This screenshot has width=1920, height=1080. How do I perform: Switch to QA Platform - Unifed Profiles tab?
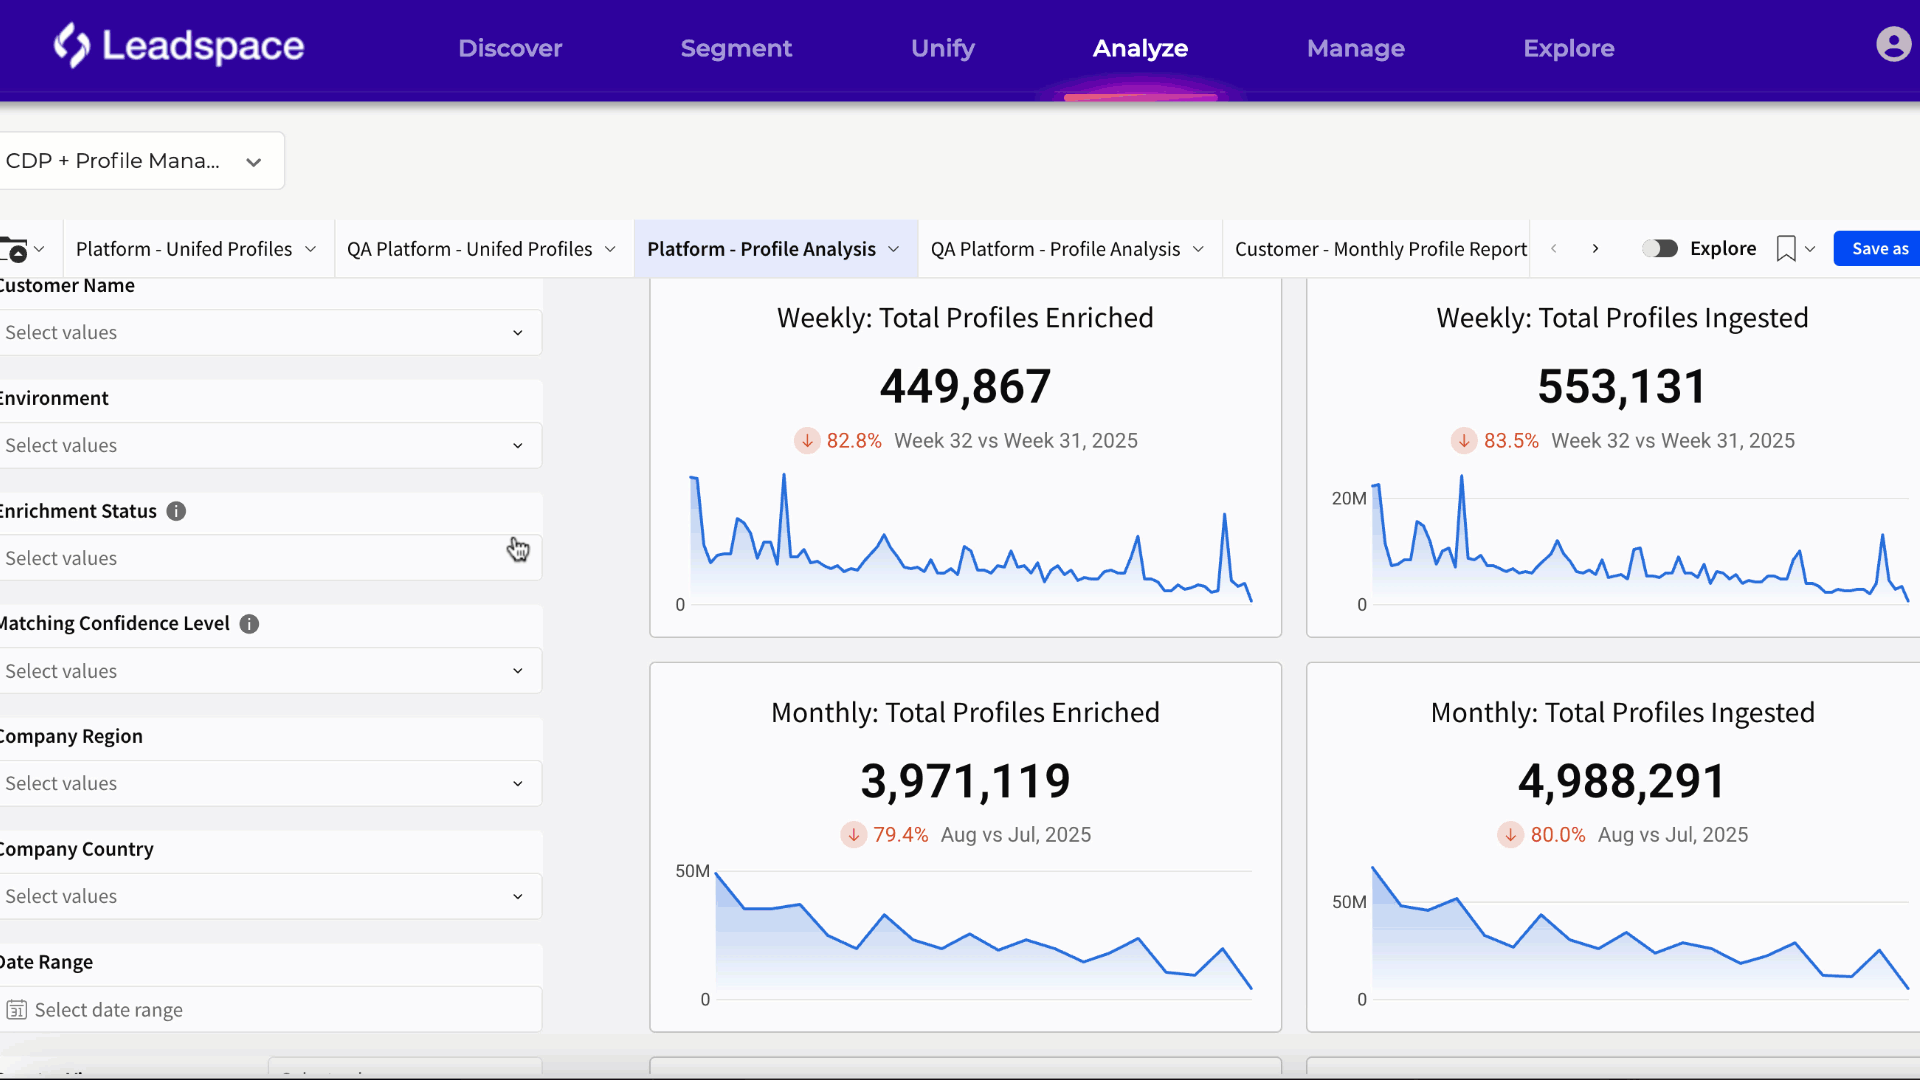point(470,249)
